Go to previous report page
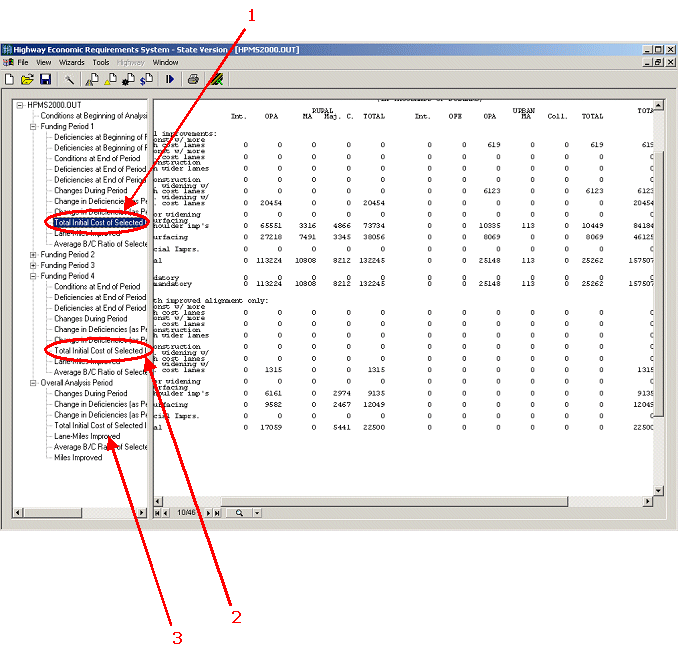Viewport: 678px width, 651px height. pos(165,513)
